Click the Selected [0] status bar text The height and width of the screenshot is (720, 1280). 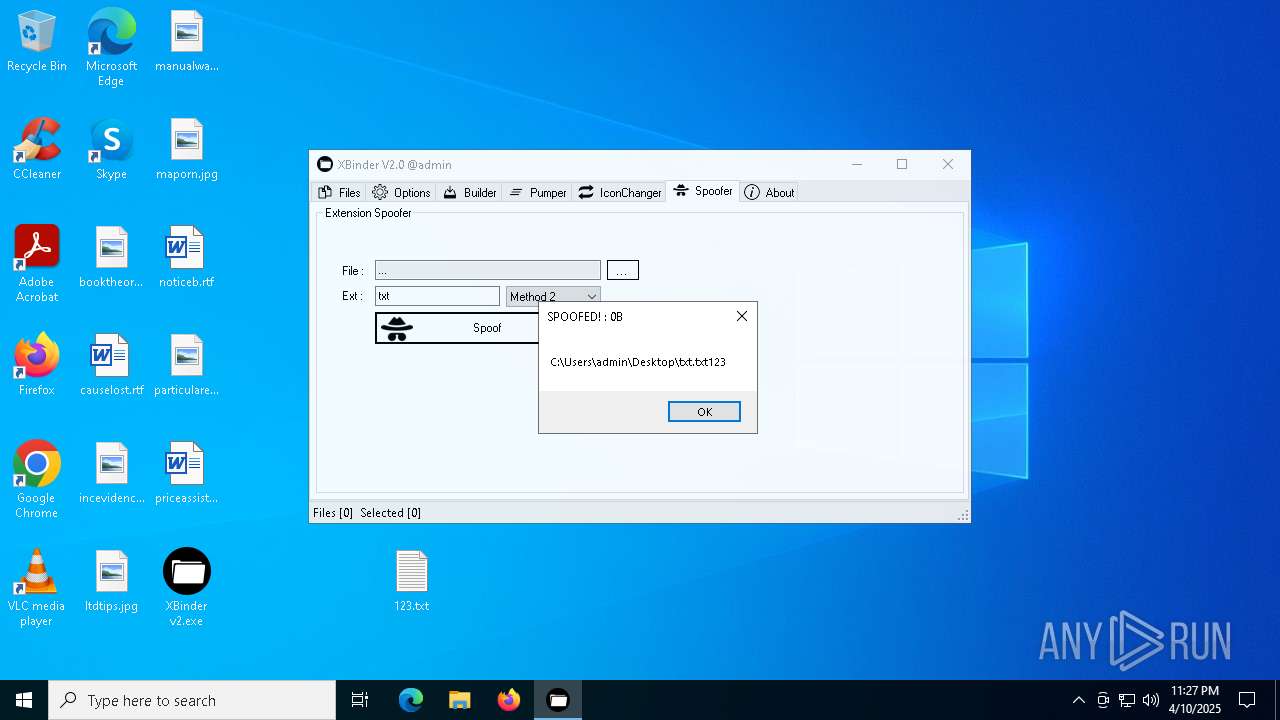point(390,513)
